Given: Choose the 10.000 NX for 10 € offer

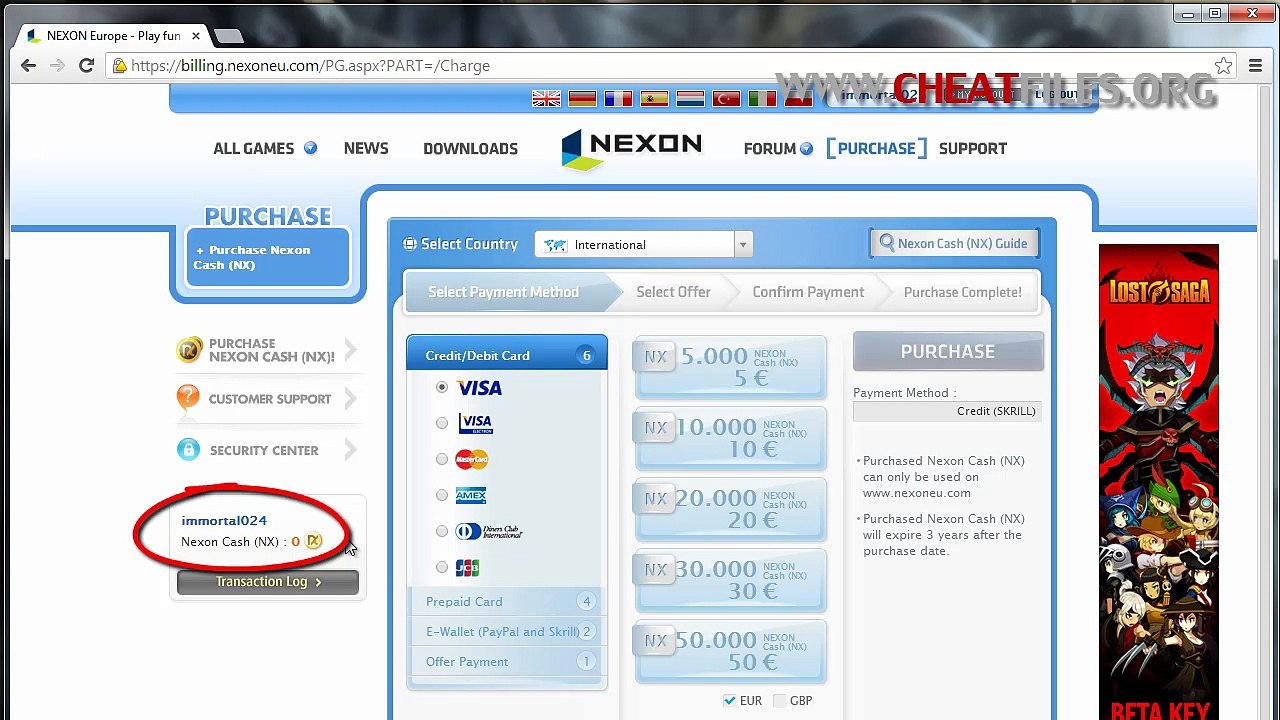Looking at the screenshot, I should click(730, 438).
